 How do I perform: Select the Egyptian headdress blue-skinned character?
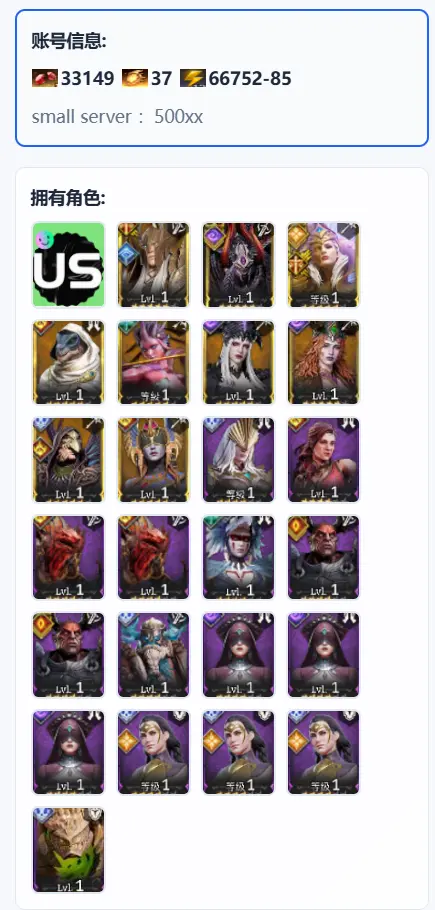pyautogui.click(x=154, y=460)
